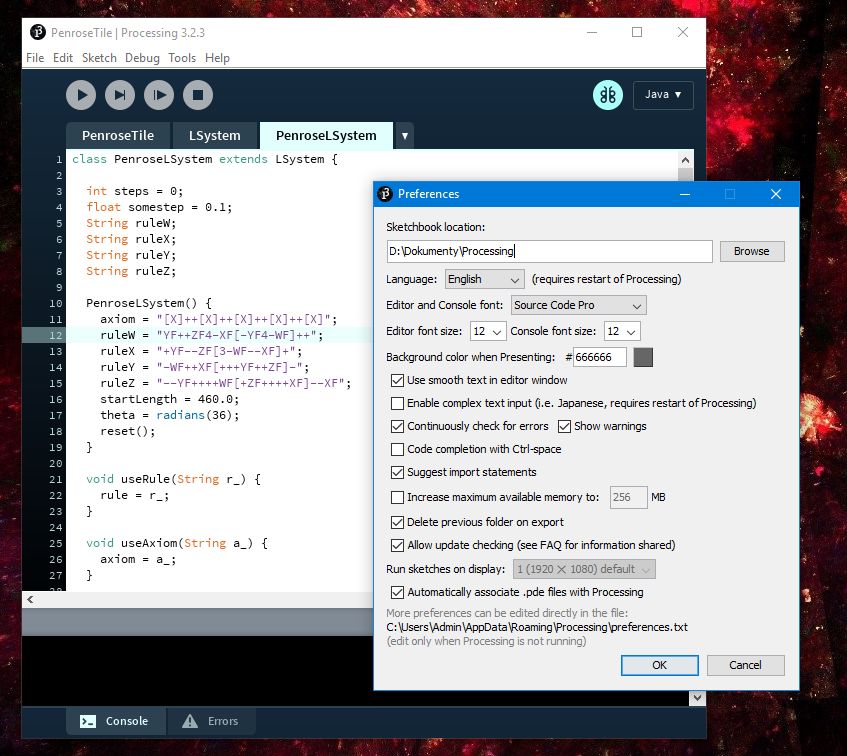This screenshot has width=847, height=756.
Task: Browse for a sketchbook folder
Action: coord(751,251)
